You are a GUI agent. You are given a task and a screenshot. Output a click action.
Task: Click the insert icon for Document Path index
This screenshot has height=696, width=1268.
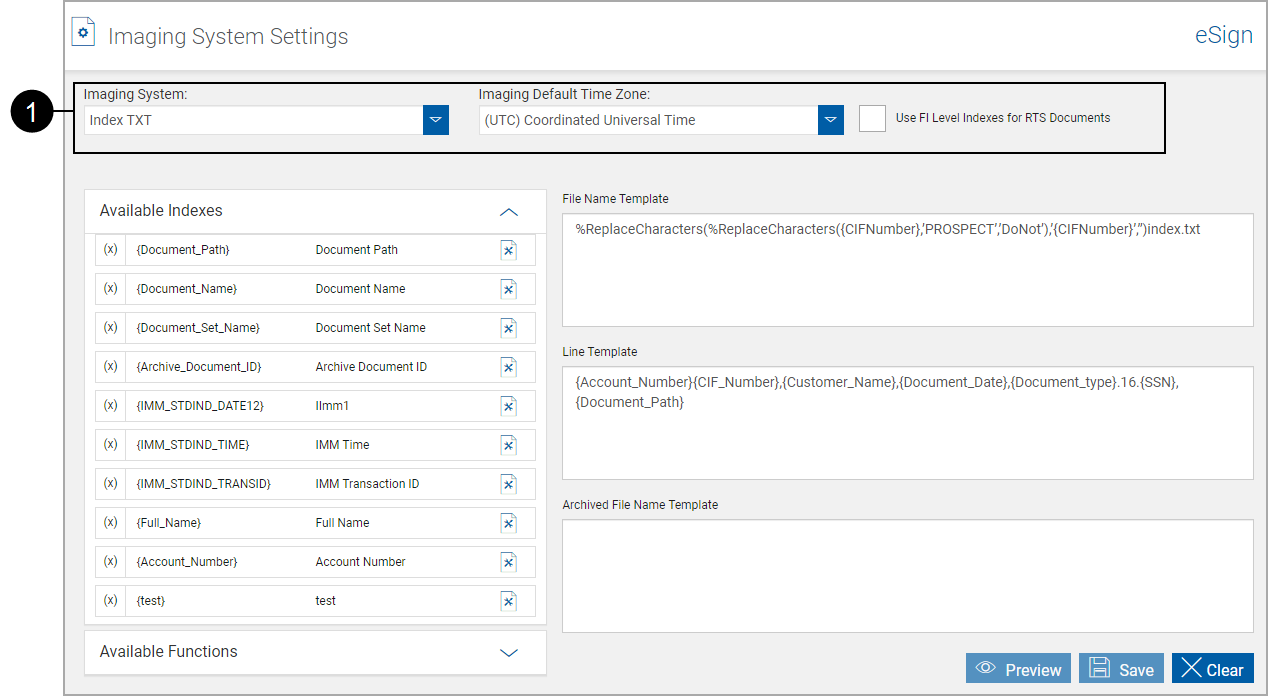[x=508, y=250]
